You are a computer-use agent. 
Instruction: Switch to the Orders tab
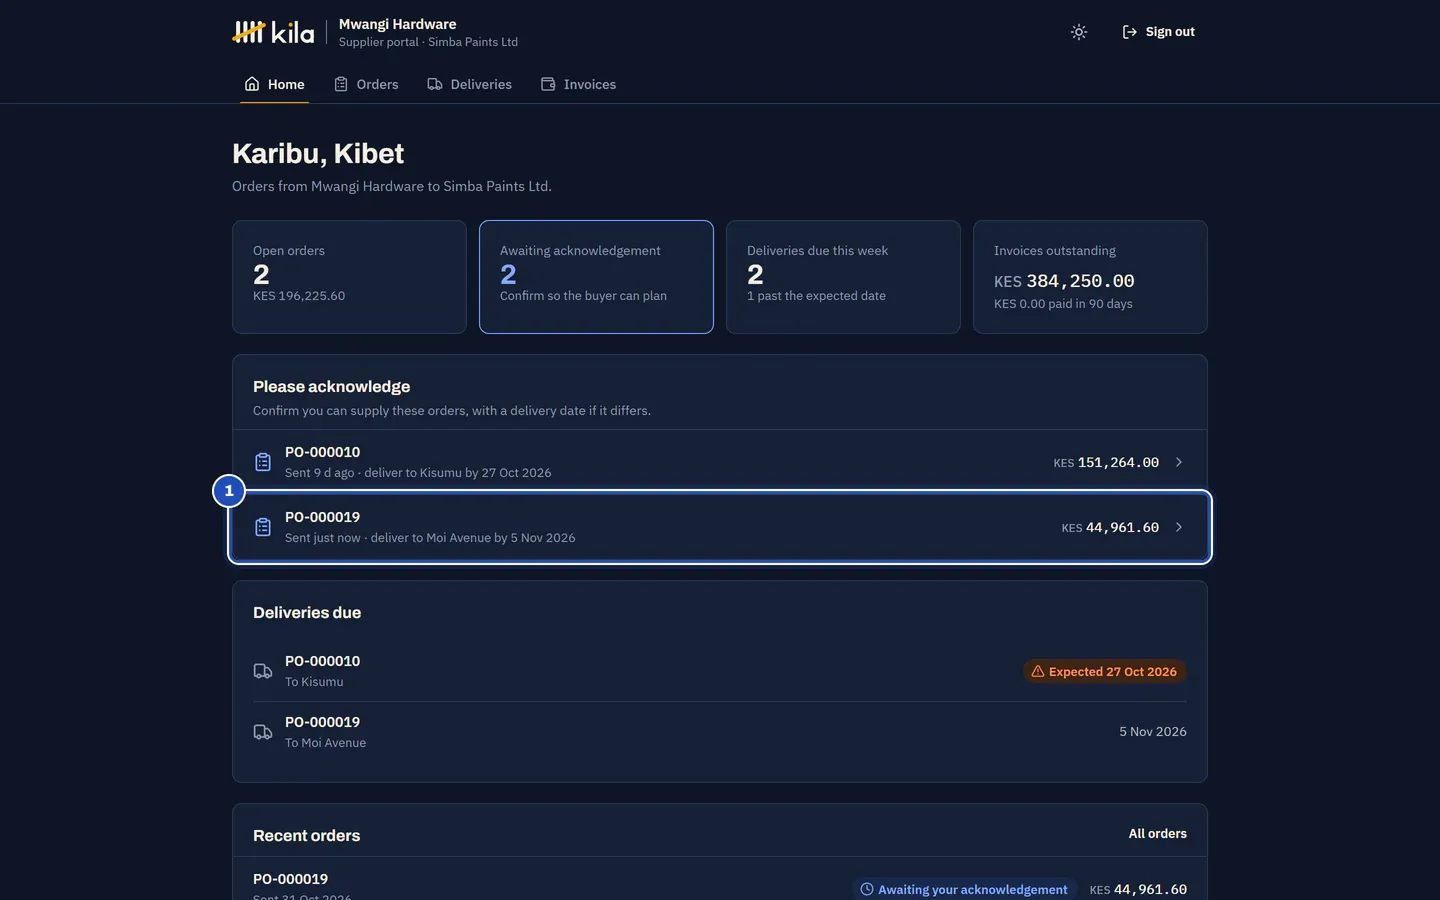[x=366, y=84]
